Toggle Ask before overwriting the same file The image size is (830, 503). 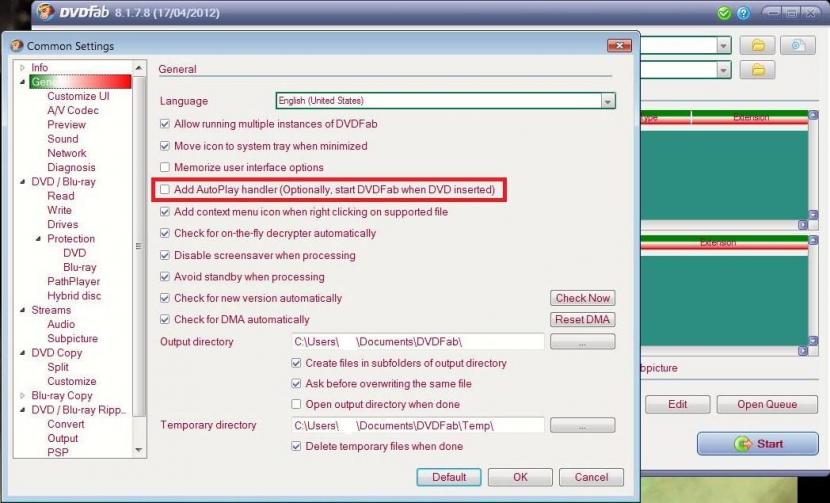point(296,383)
